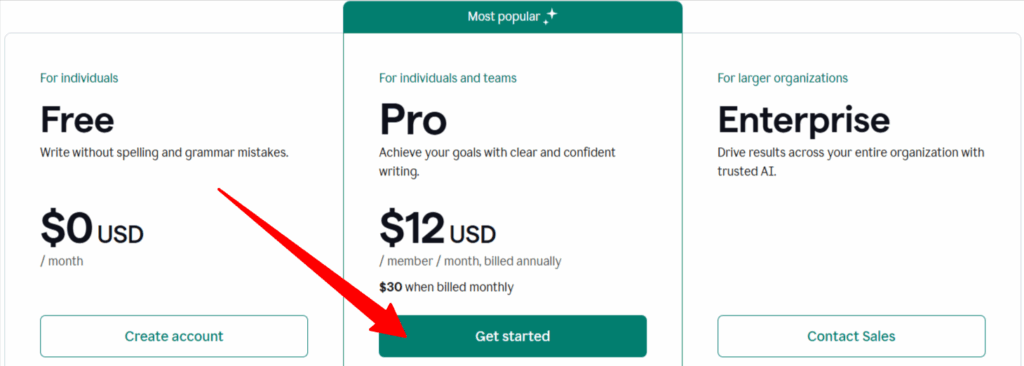
Task: Click the Pro plan heading
Action: tap(413, 120)
